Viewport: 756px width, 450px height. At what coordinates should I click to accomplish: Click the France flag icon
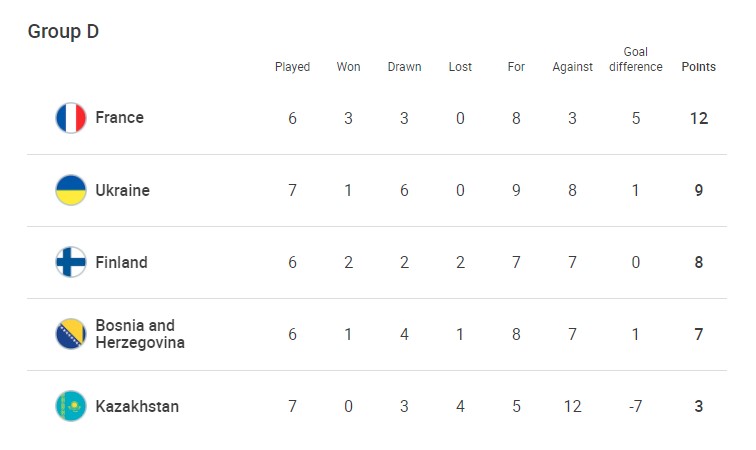[71, 118]
